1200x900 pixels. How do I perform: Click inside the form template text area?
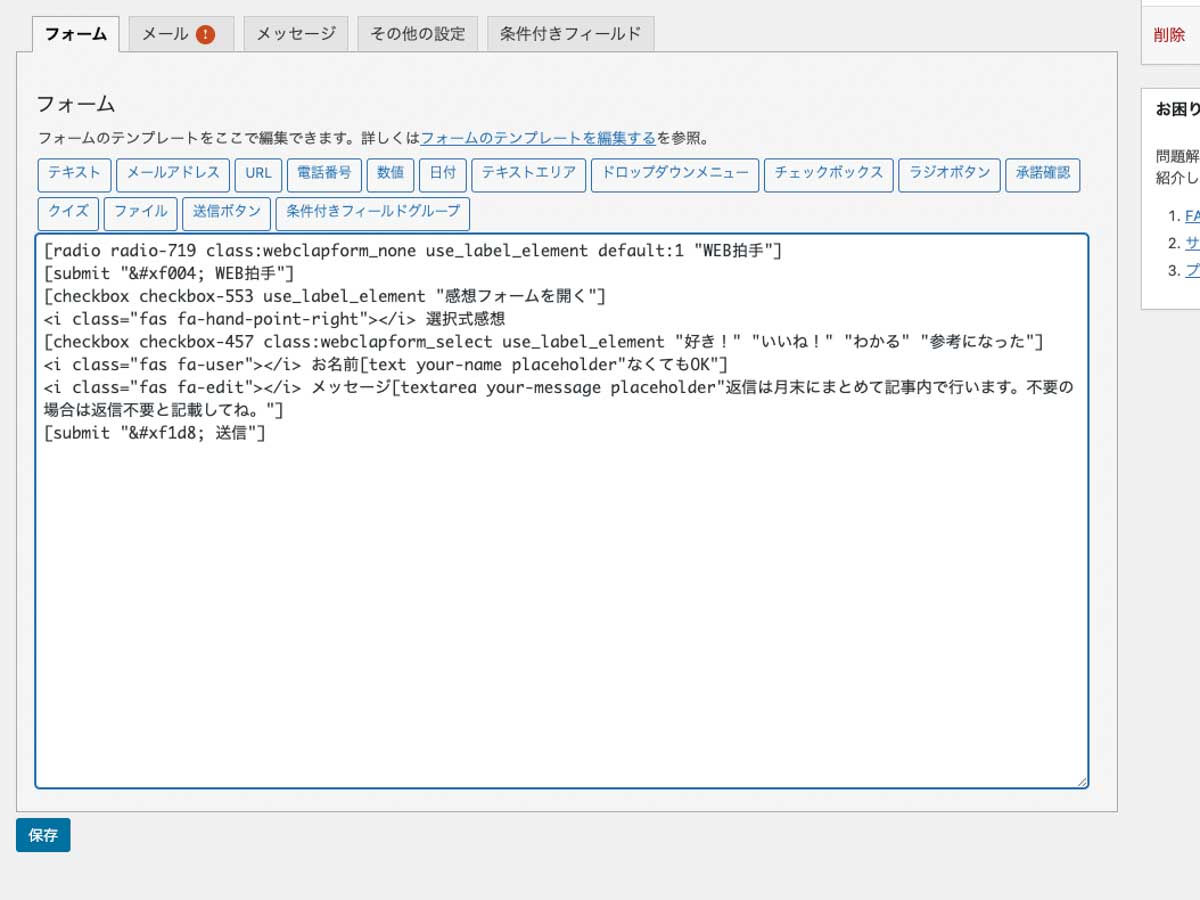tap(560, 600)
